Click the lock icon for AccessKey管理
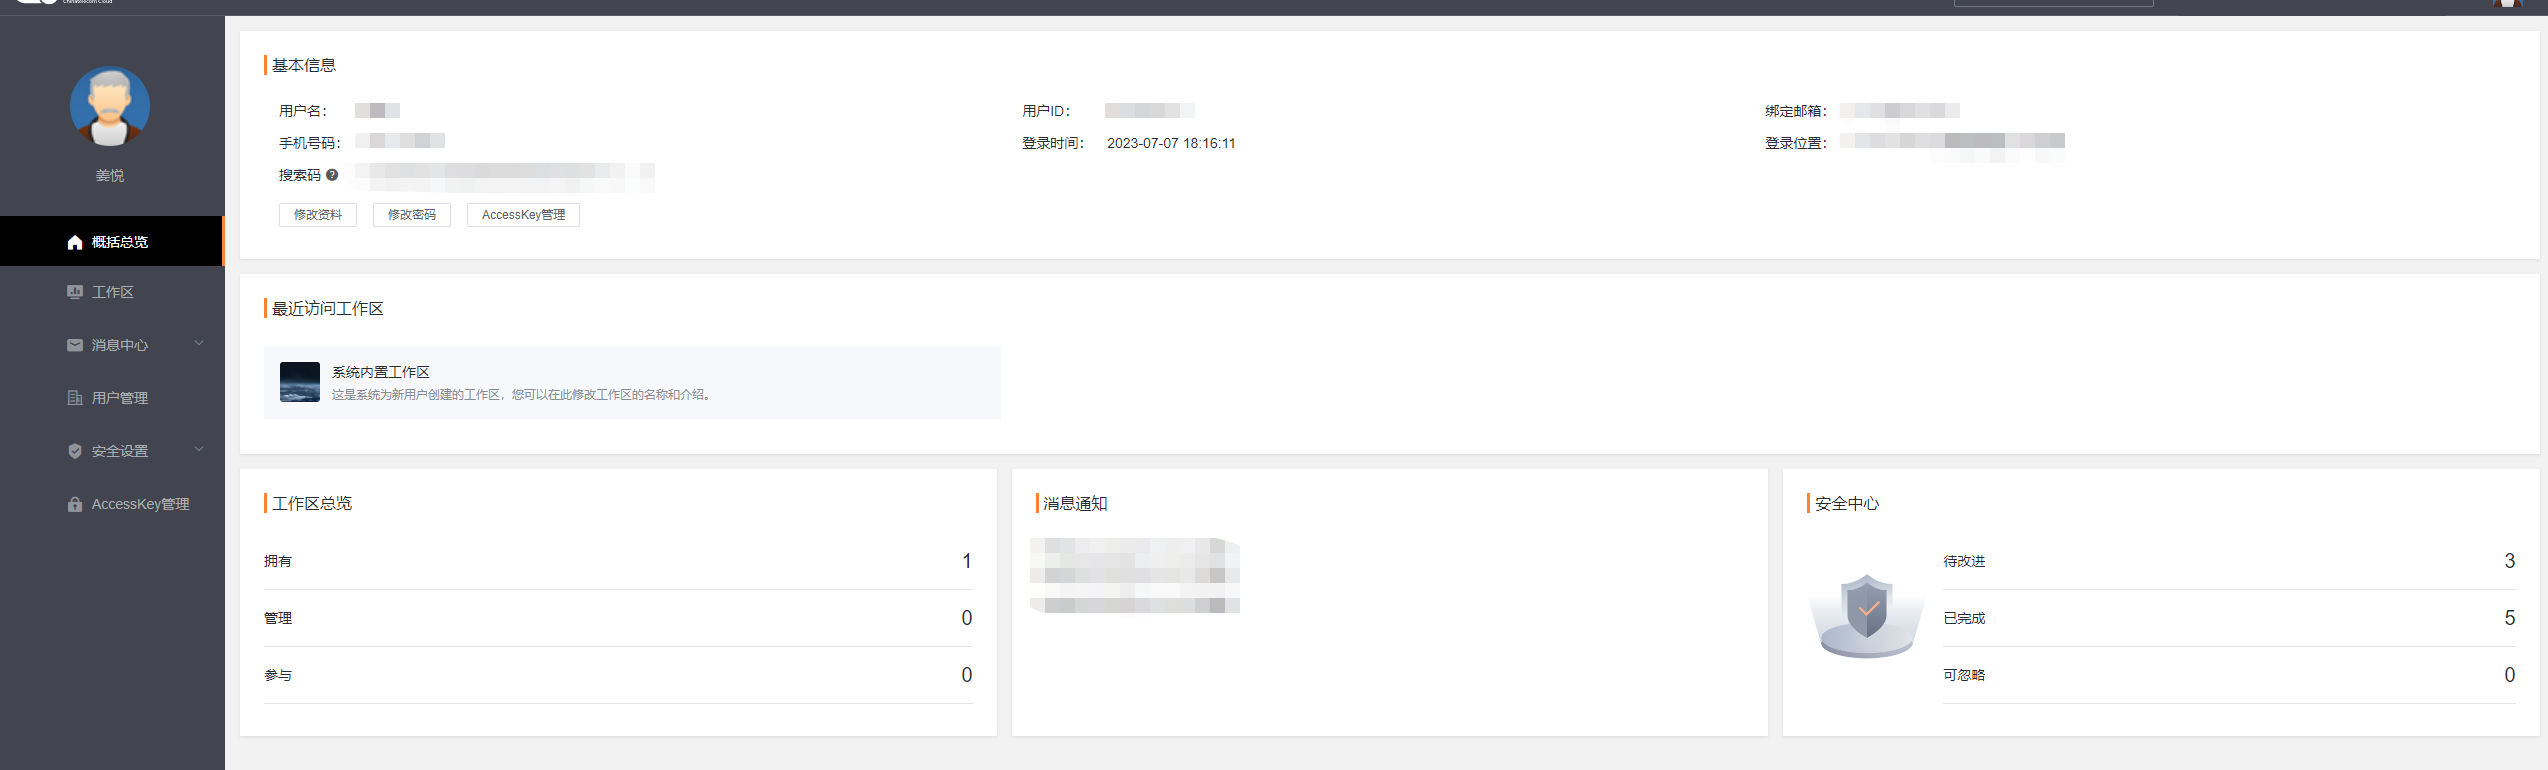Viewport: 2548px width, 770px height. point(75,504)
